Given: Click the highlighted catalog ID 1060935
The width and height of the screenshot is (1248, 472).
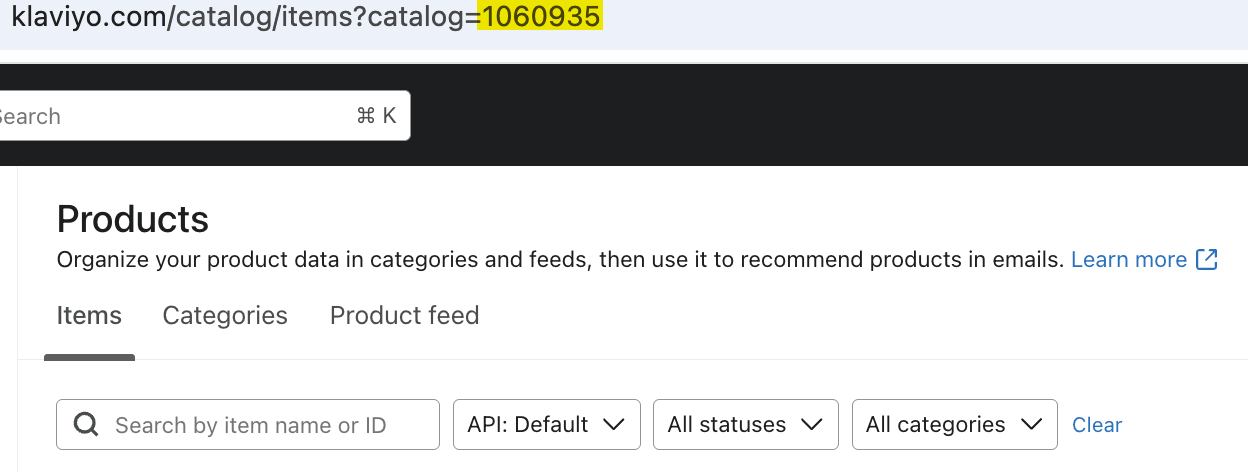Looking at the screenshot, I should coord(540,17).
